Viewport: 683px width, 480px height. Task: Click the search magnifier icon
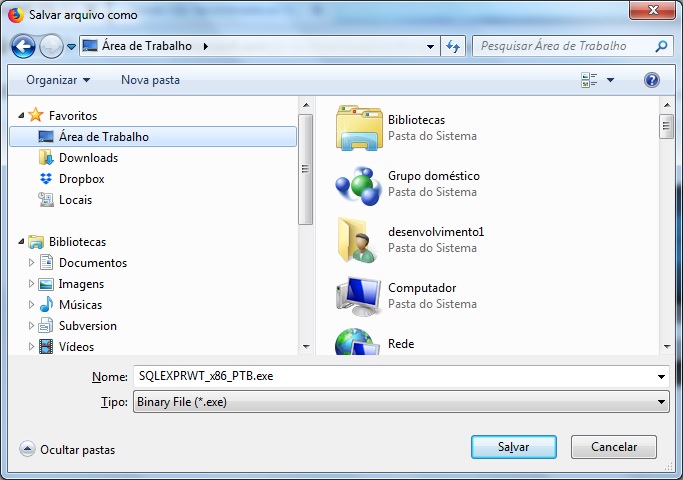tap(661, 46)
